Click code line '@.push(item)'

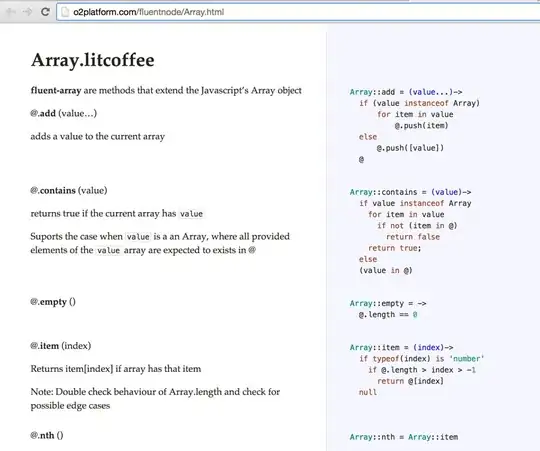coord(422,125)
